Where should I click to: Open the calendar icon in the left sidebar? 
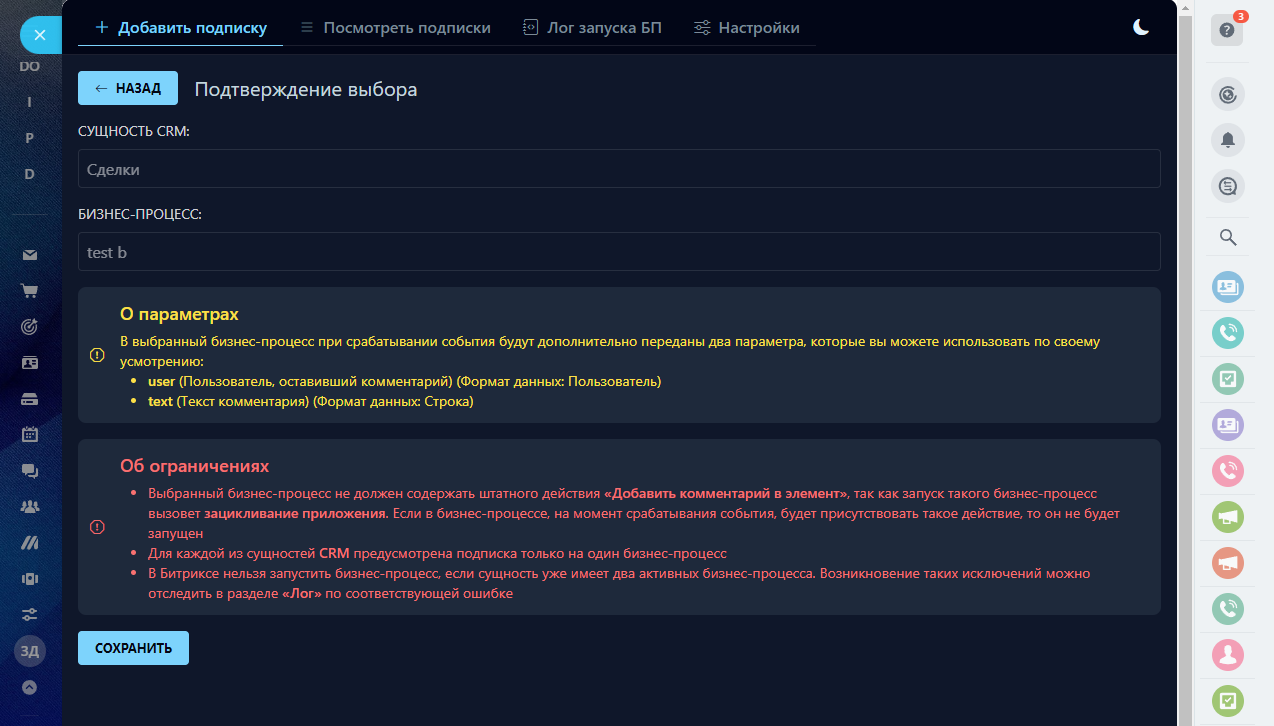(x=30, y=434)
